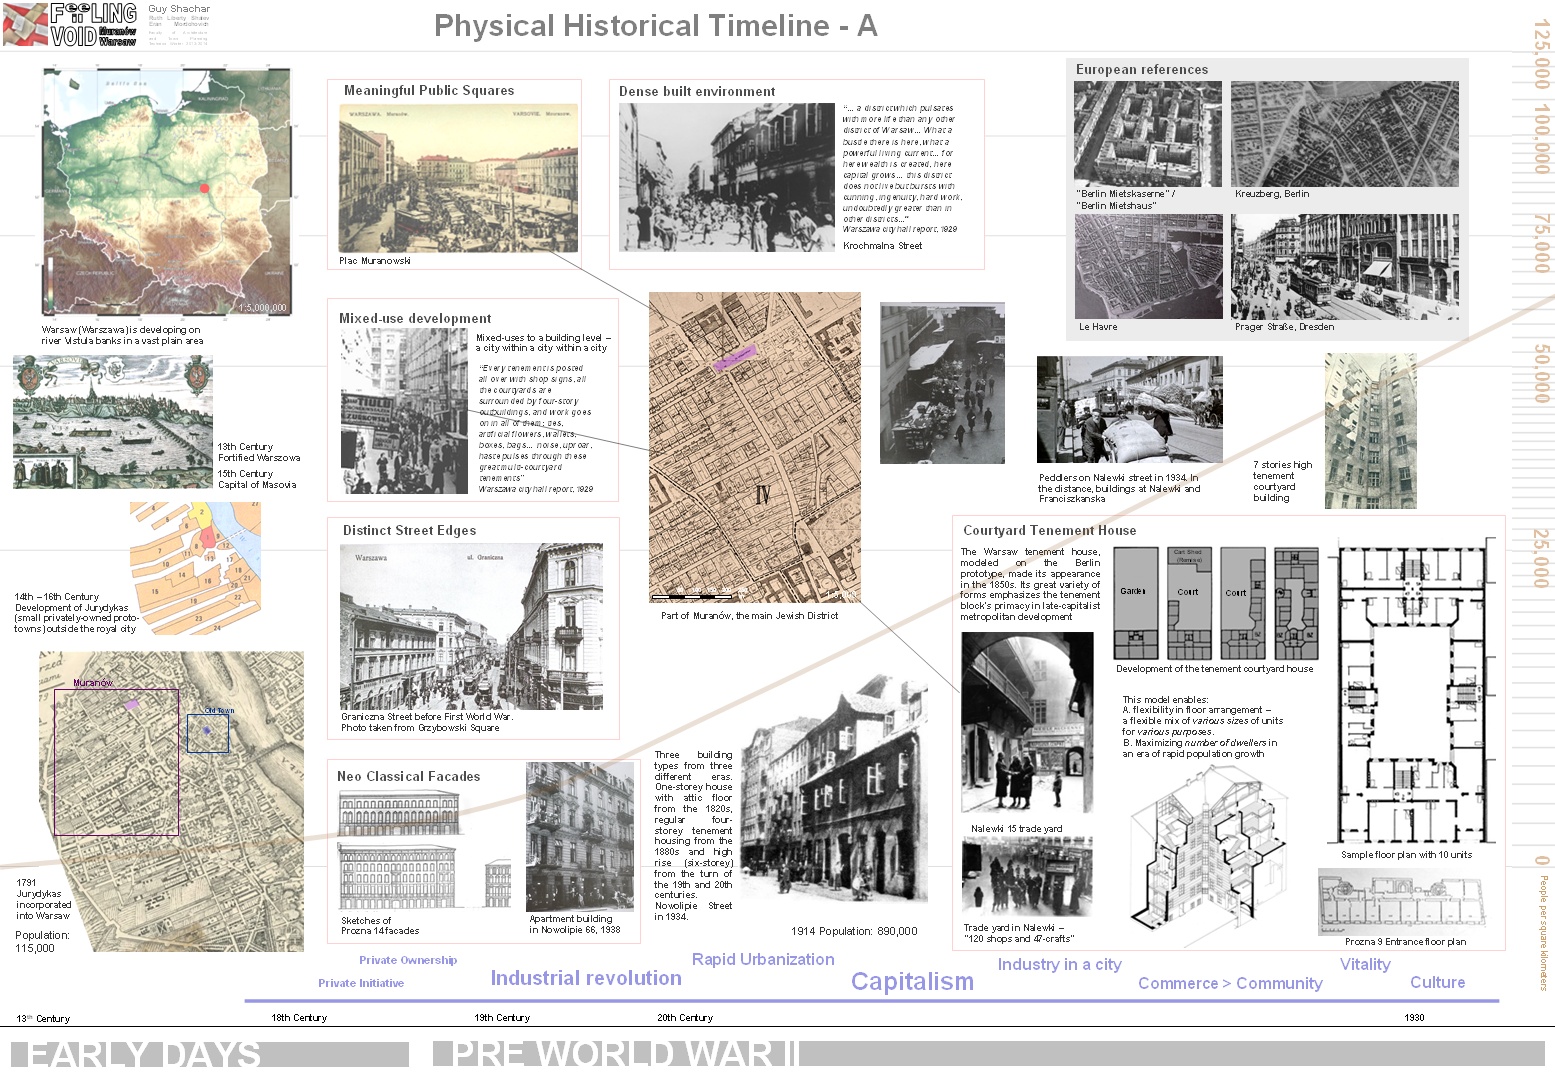Click the 'Physical Historical Timeline - A' title
This screenshot has width=1555, height=1080.
pos(656,25)
